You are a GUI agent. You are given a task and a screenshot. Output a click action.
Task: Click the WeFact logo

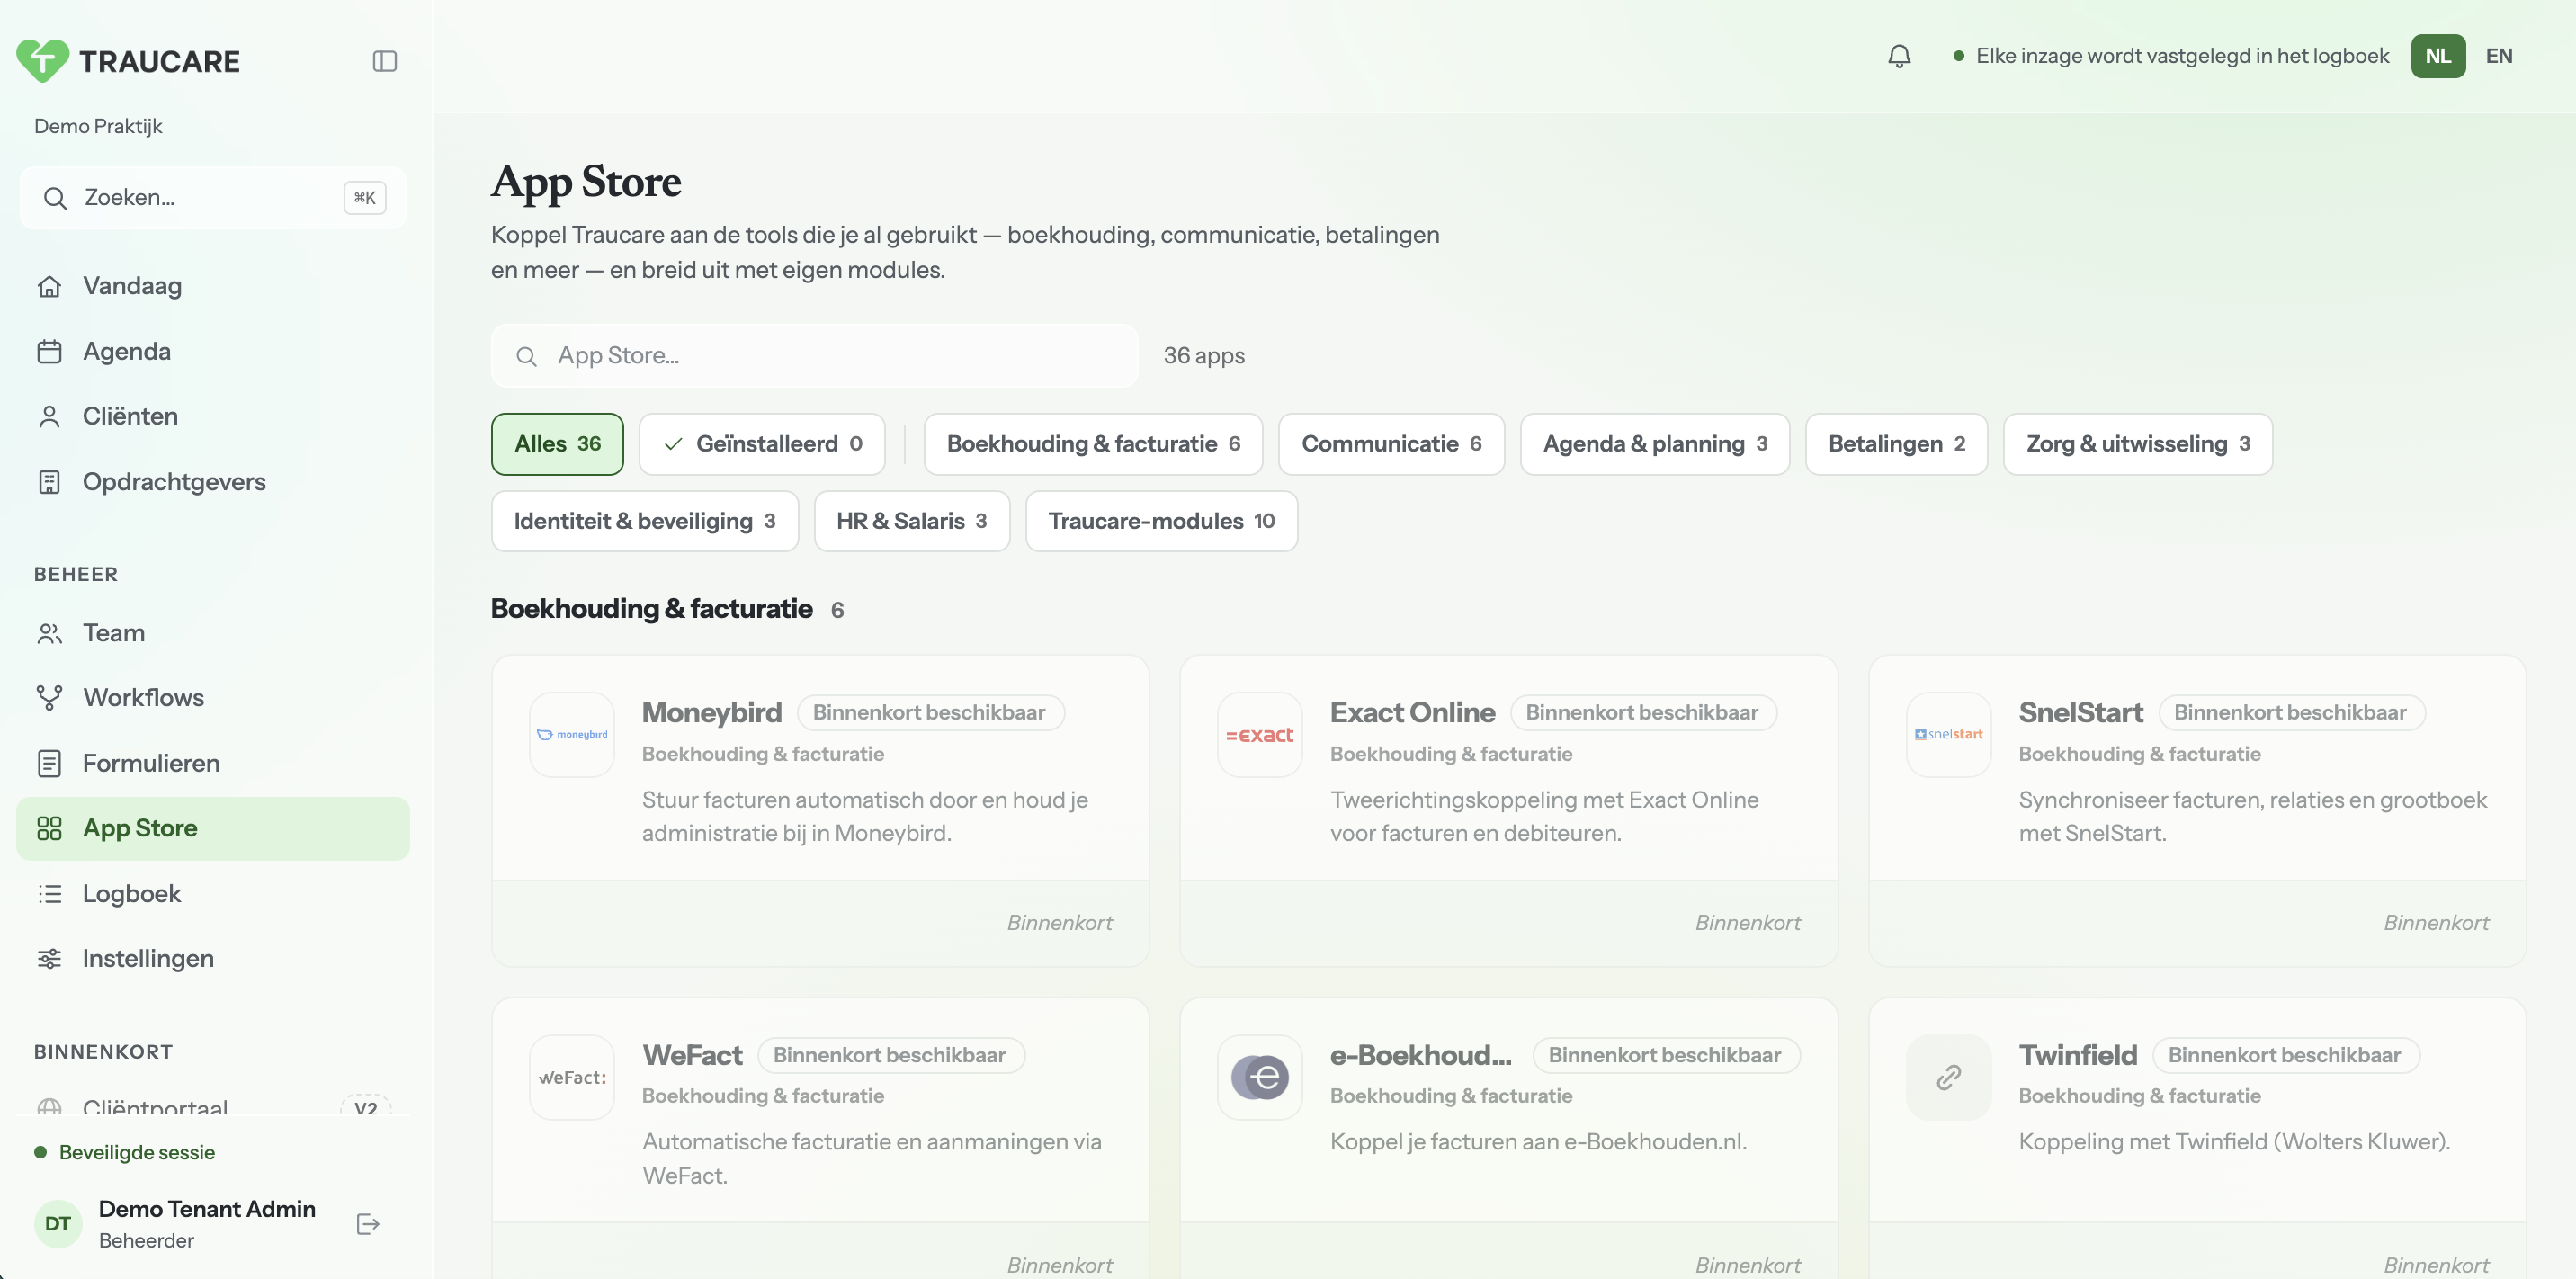(572, 1077)
